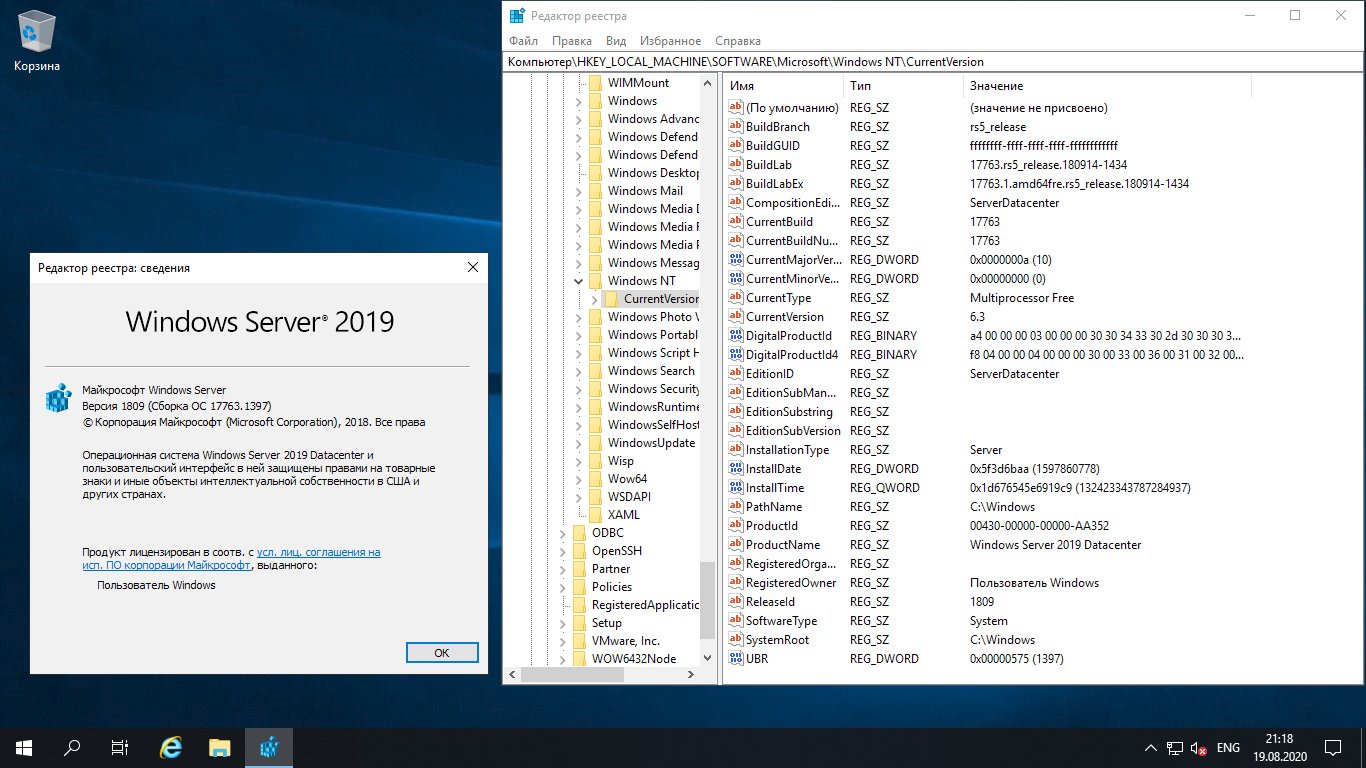
Task: Open the Корзина recycle bin desktop icon
Action: click(37, 42)
